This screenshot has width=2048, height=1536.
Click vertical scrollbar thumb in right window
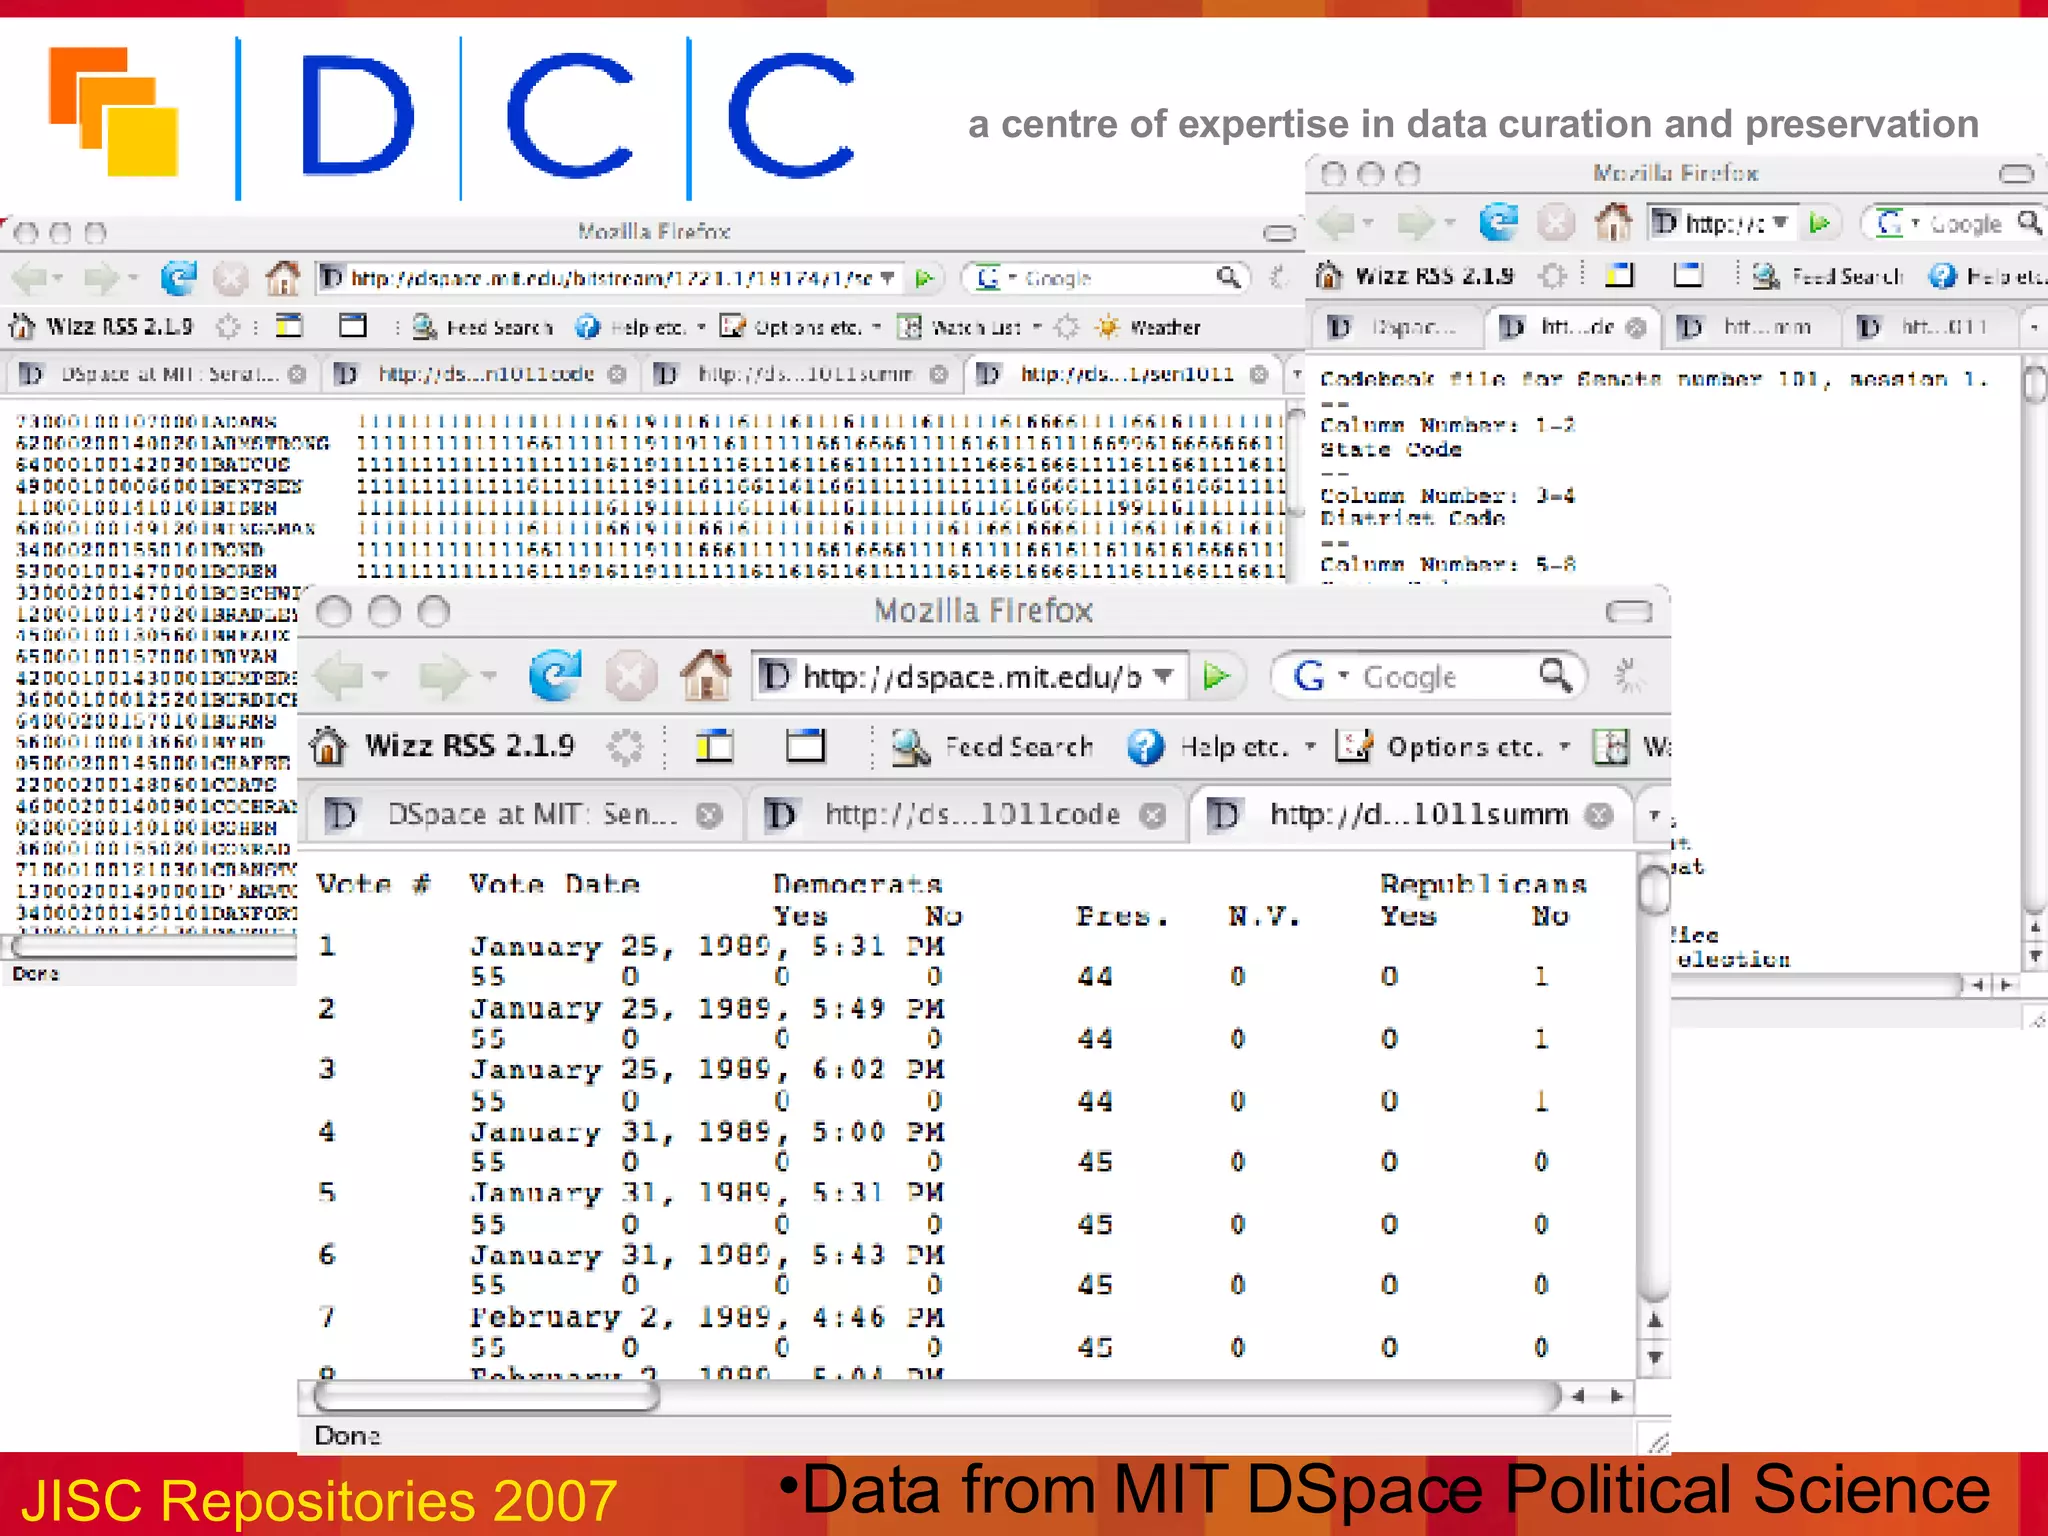pos(2035,383)
